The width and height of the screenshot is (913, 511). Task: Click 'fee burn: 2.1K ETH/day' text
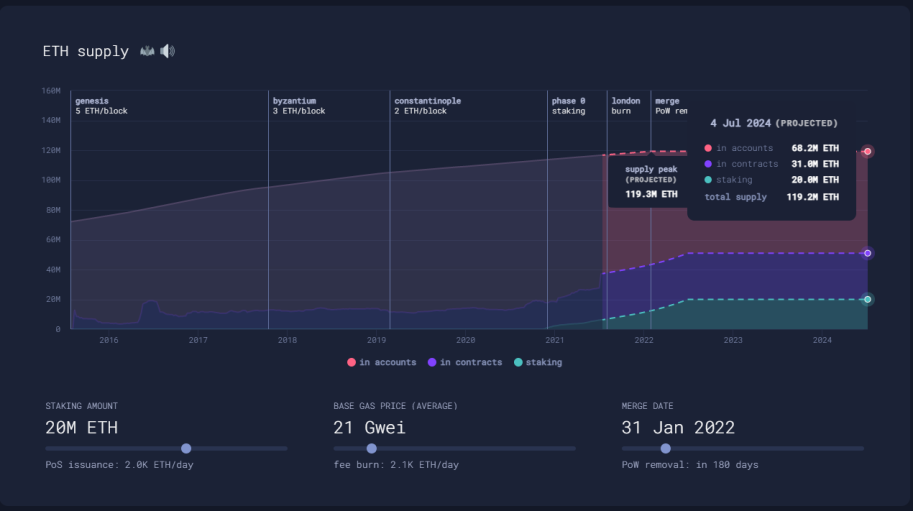point(396,464)
